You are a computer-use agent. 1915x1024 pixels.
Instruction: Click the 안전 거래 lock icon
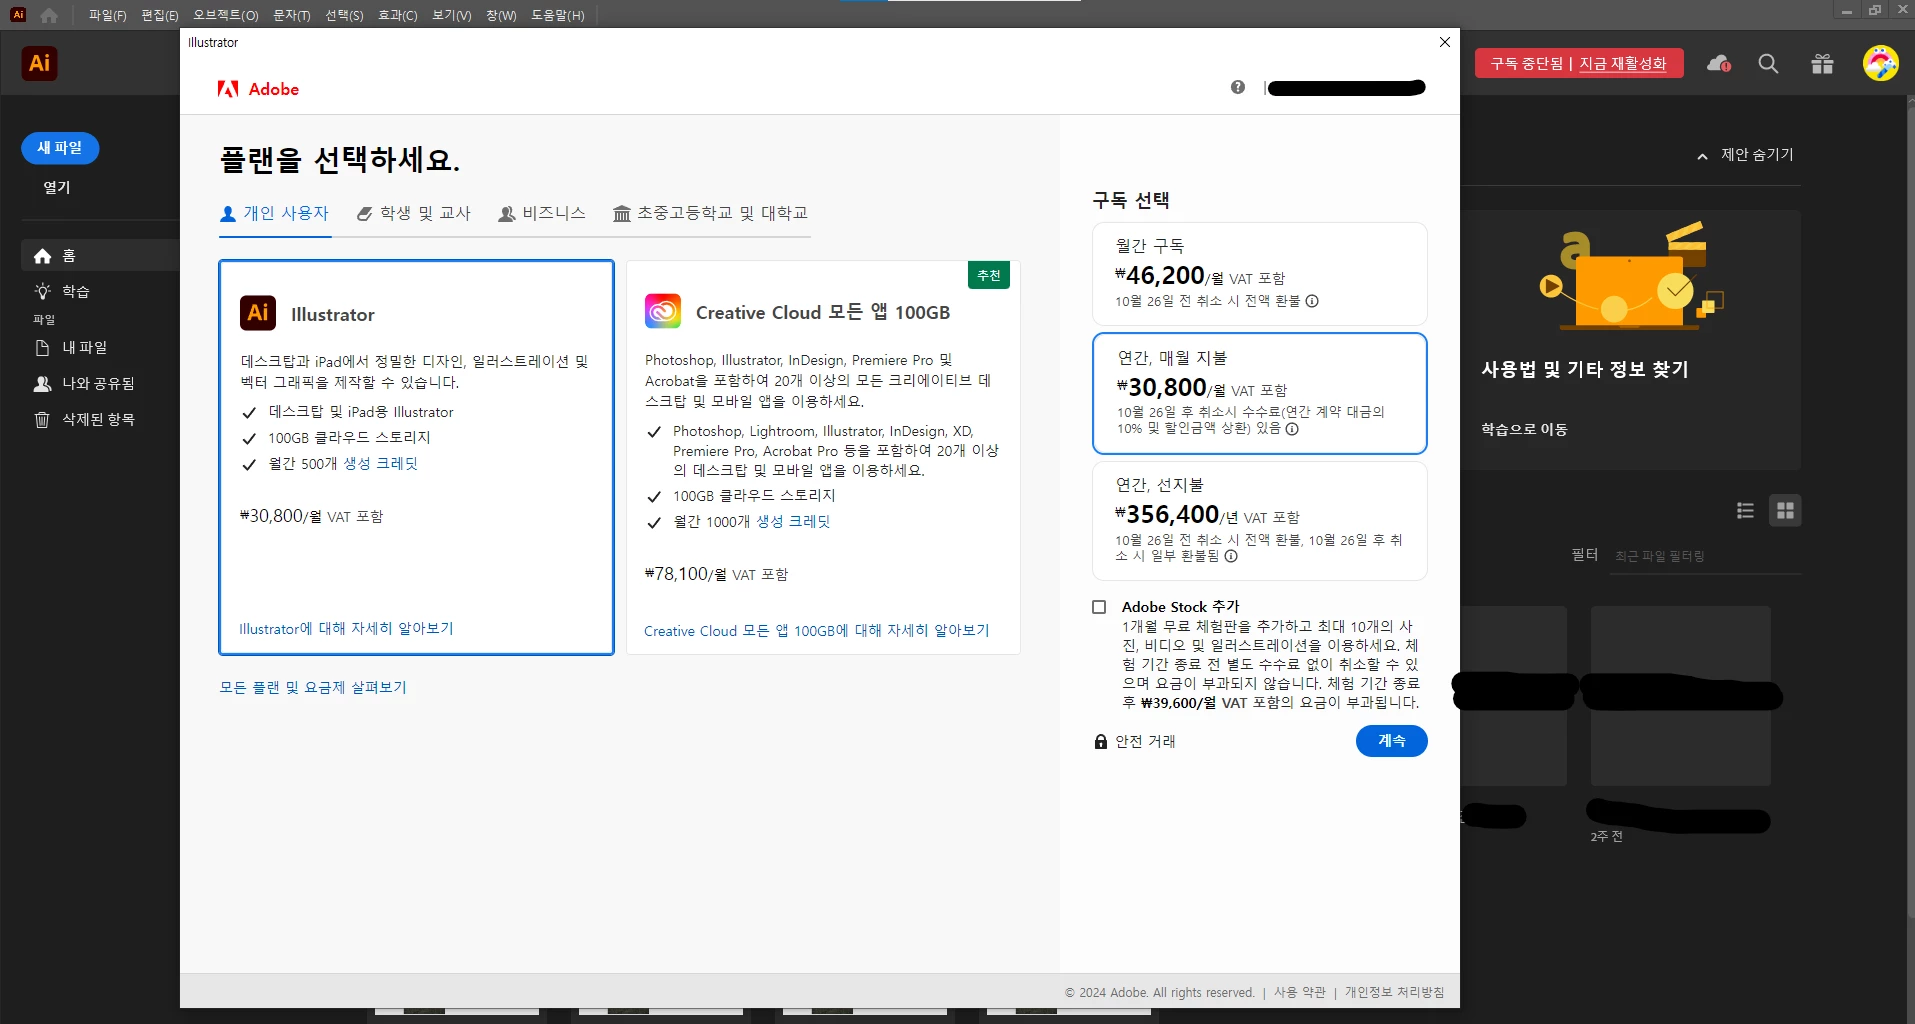pyautogui.click(x=1101, y=741)
